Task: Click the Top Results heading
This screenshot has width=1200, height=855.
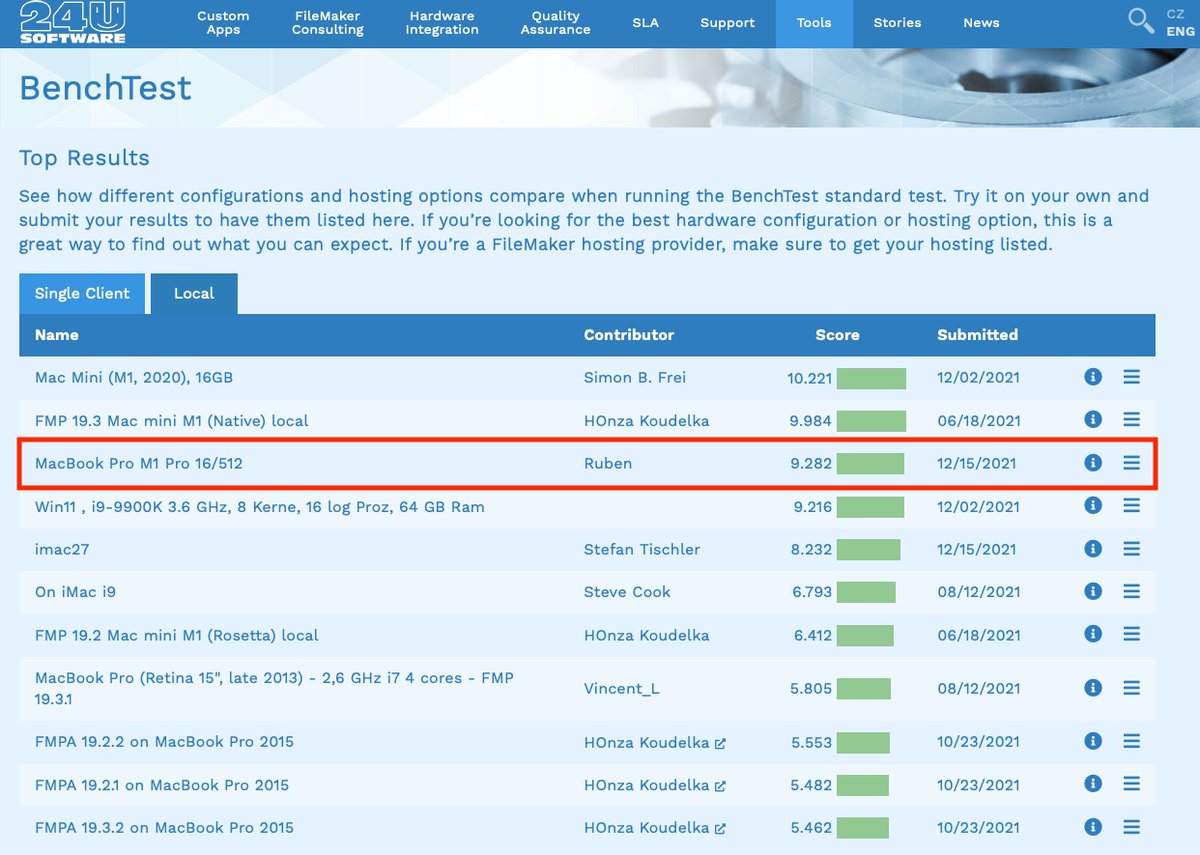Action: (84, 158)
